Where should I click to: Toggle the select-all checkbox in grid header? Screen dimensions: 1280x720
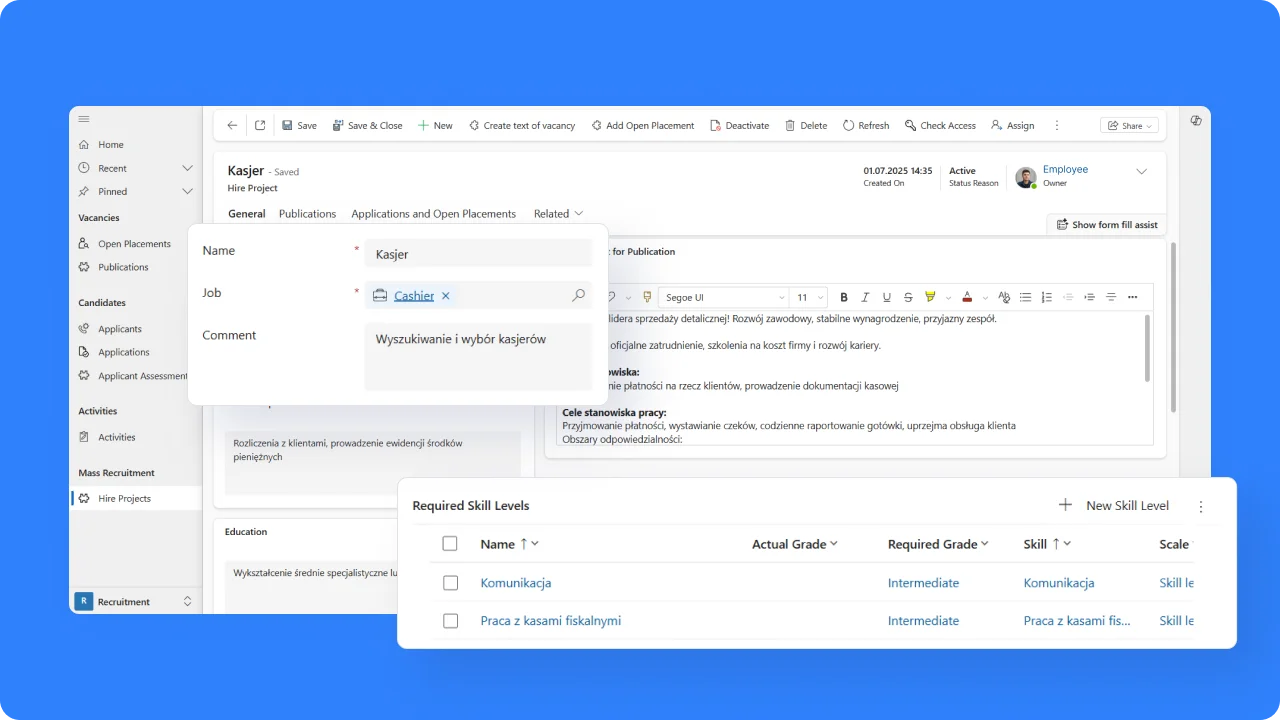click(450, 544)
